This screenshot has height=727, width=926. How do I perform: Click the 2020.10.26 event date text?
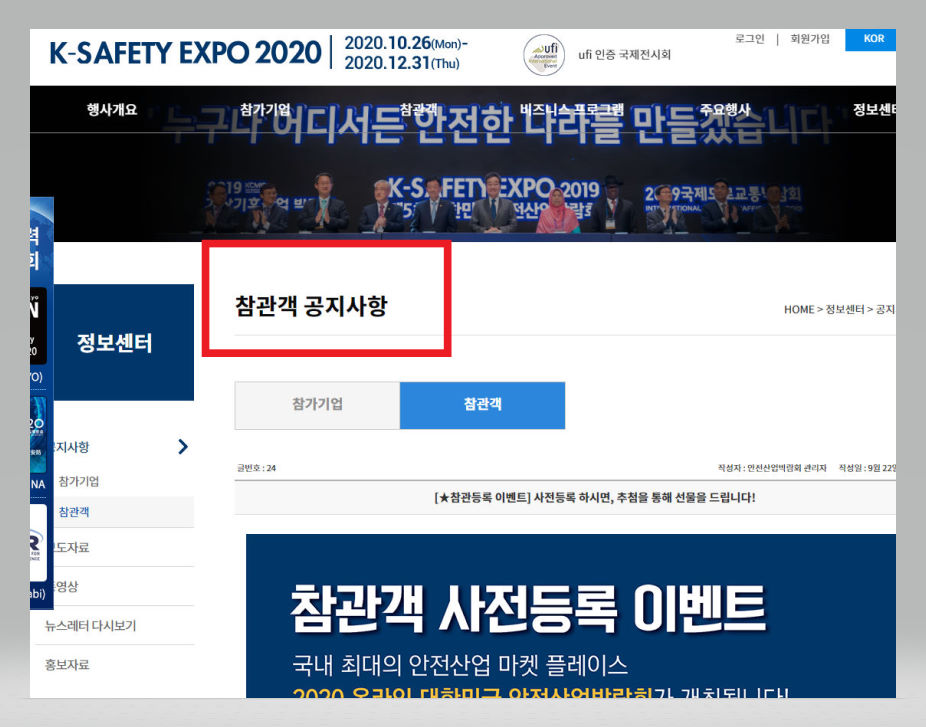point(406,43)
